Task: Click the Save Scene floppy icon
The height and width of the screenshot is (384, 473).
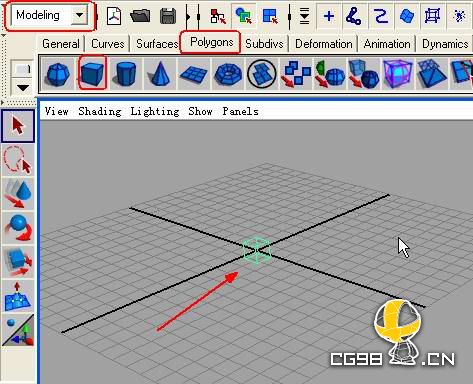Action: pyautogui.click(x=168, y=16)
